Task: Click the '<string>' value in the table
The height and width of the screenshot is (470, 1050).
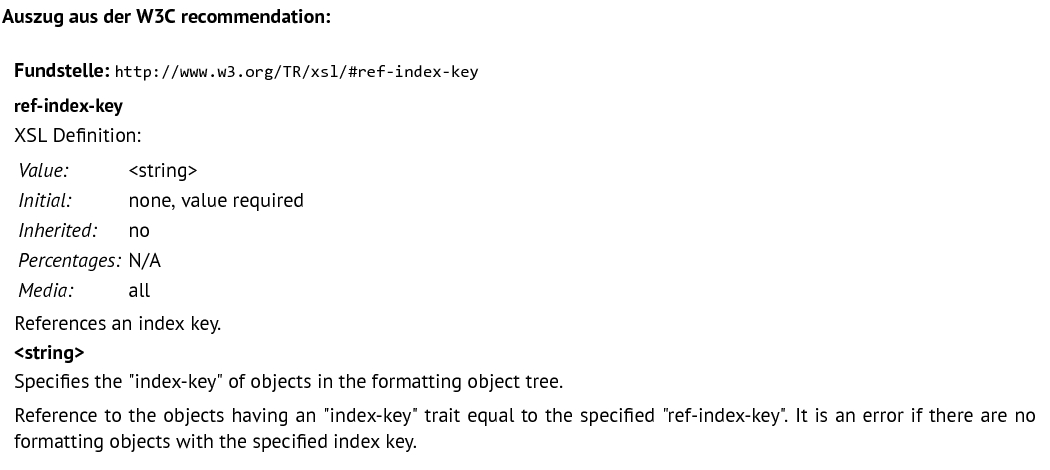Action: (x=163, y=171)
